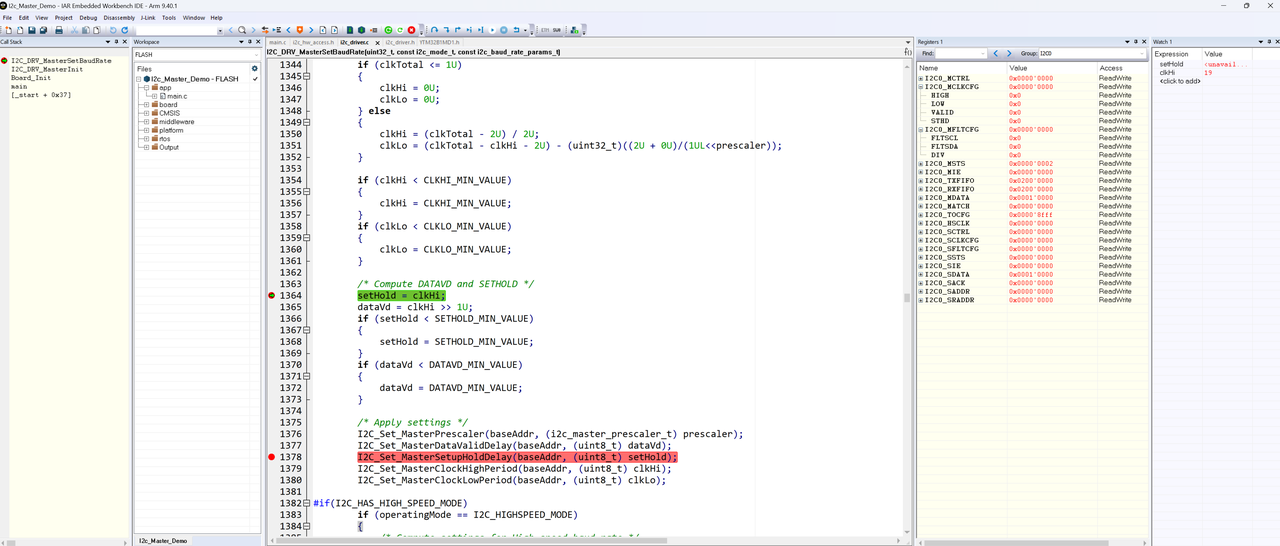
Task: Toggle the breakpoint marker on line 1364
Action: [x=272, y=296]
